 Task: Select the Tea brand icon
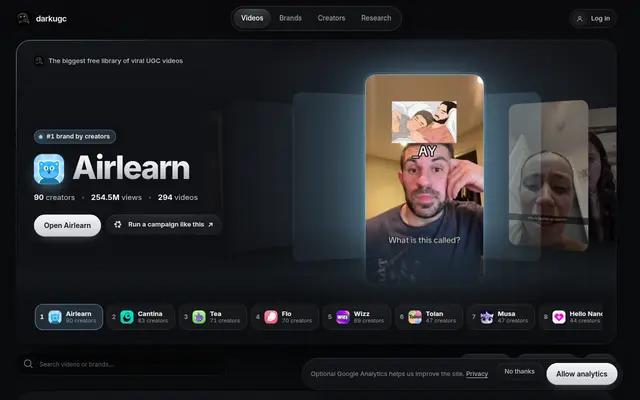pos(199,317)
